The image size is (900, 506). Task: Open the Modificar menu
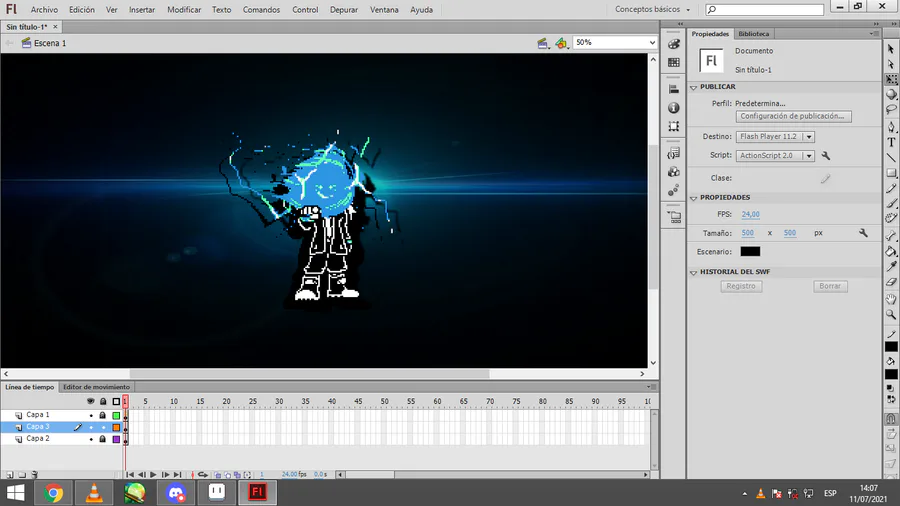click(184, 9)
